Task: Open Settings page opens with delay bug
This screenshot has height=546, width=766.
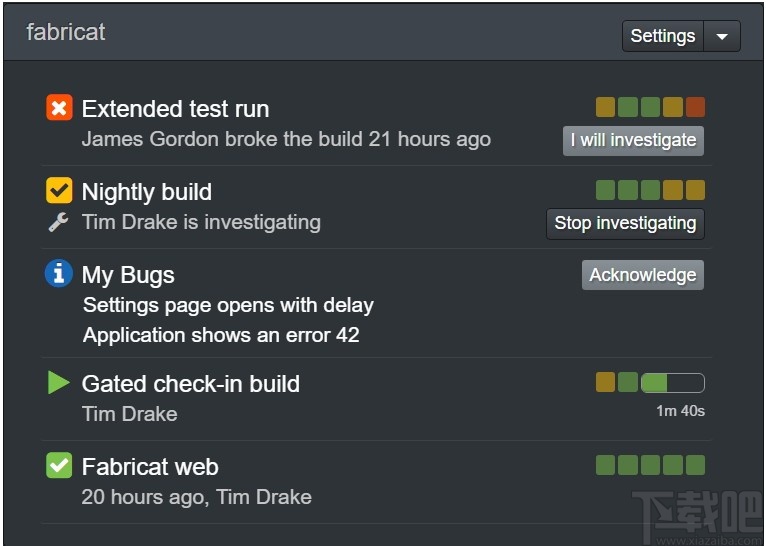Action: tap(228, 305)
